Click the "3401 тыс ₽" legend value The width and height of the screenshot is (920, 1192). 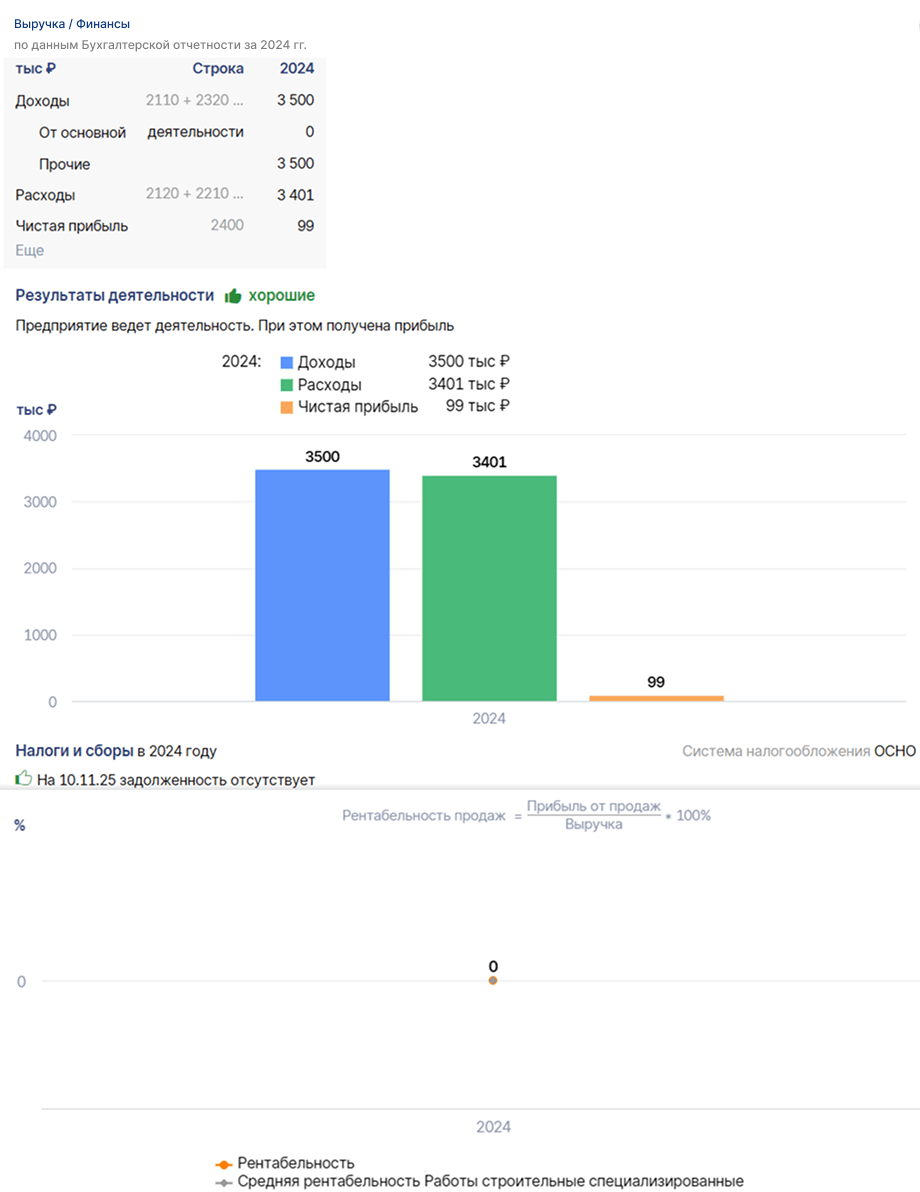point(468,384)
